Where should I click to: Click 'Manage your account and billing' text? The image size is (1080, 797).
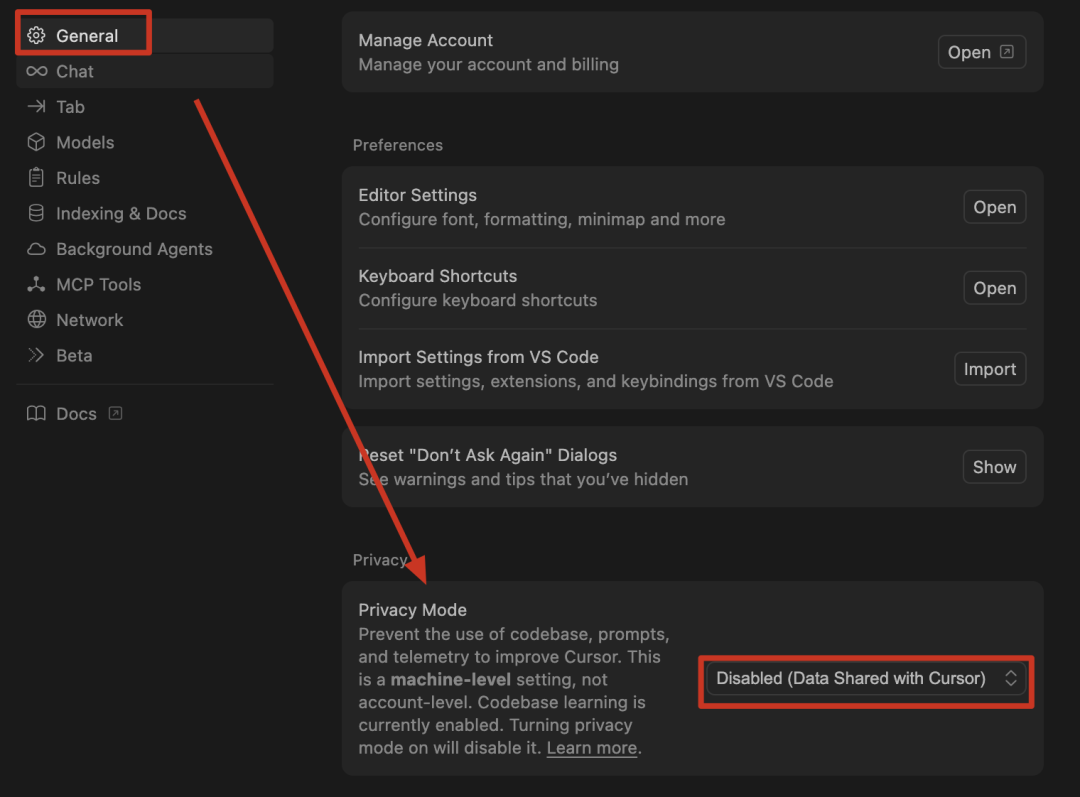[488, 64]
